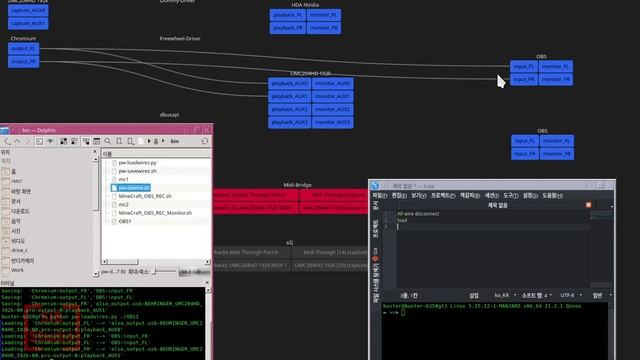
Task: Open the 다운로드 place in Dolphin sidebar
Action: [x=20, y=211]
